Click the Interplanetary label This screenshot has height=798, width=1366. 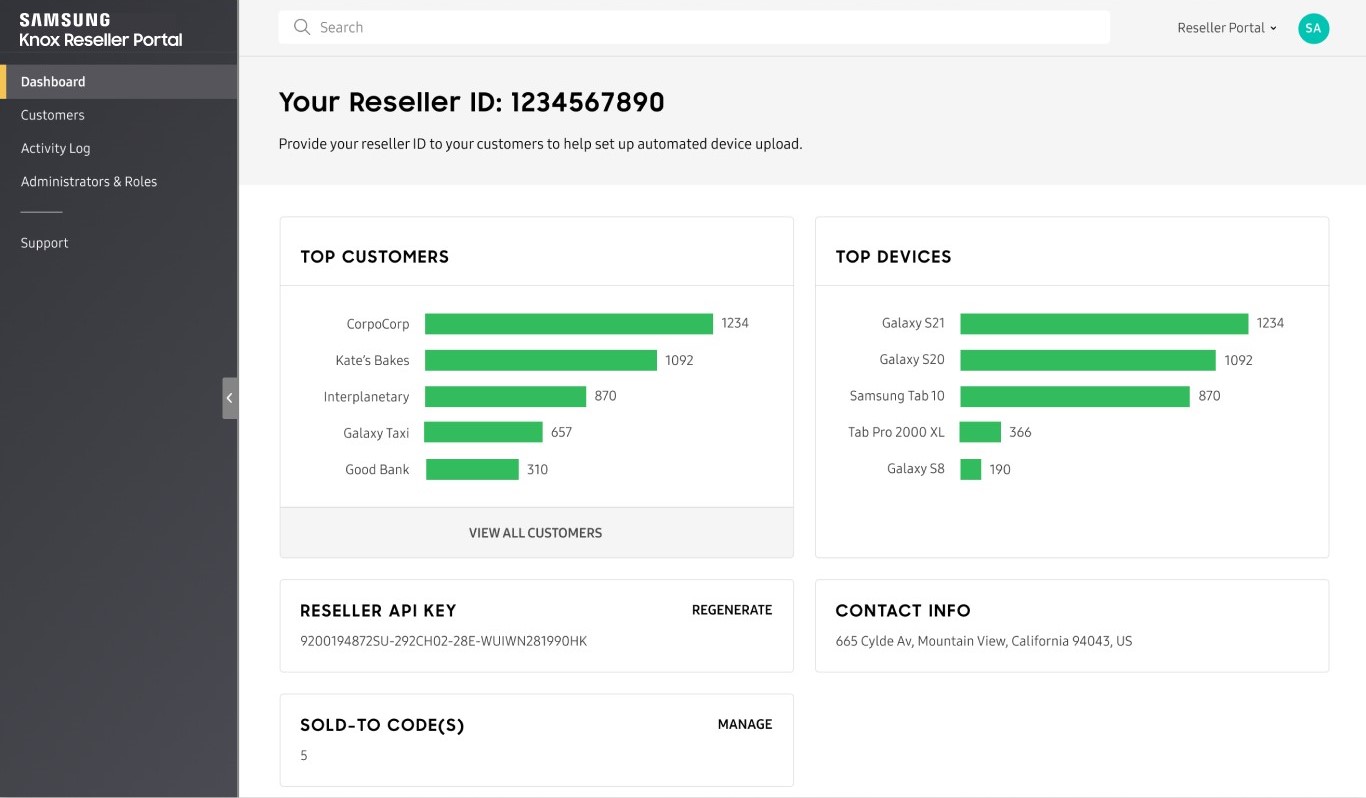point(366,397)
